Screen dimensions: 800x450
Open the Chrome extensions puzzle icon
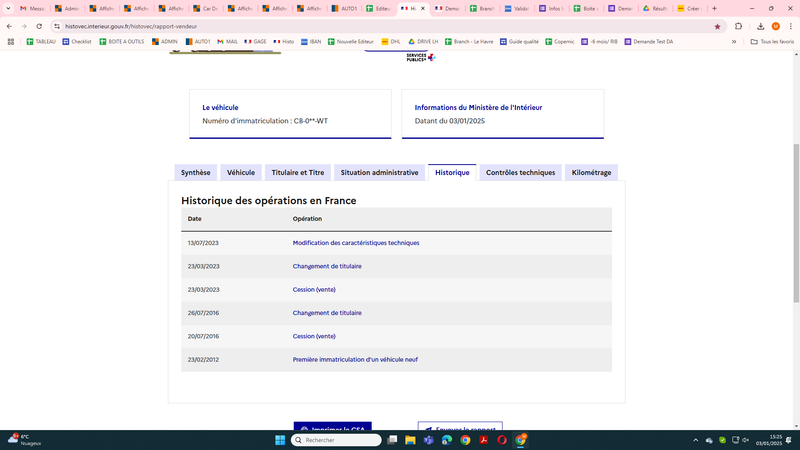[x=738, y=26]
